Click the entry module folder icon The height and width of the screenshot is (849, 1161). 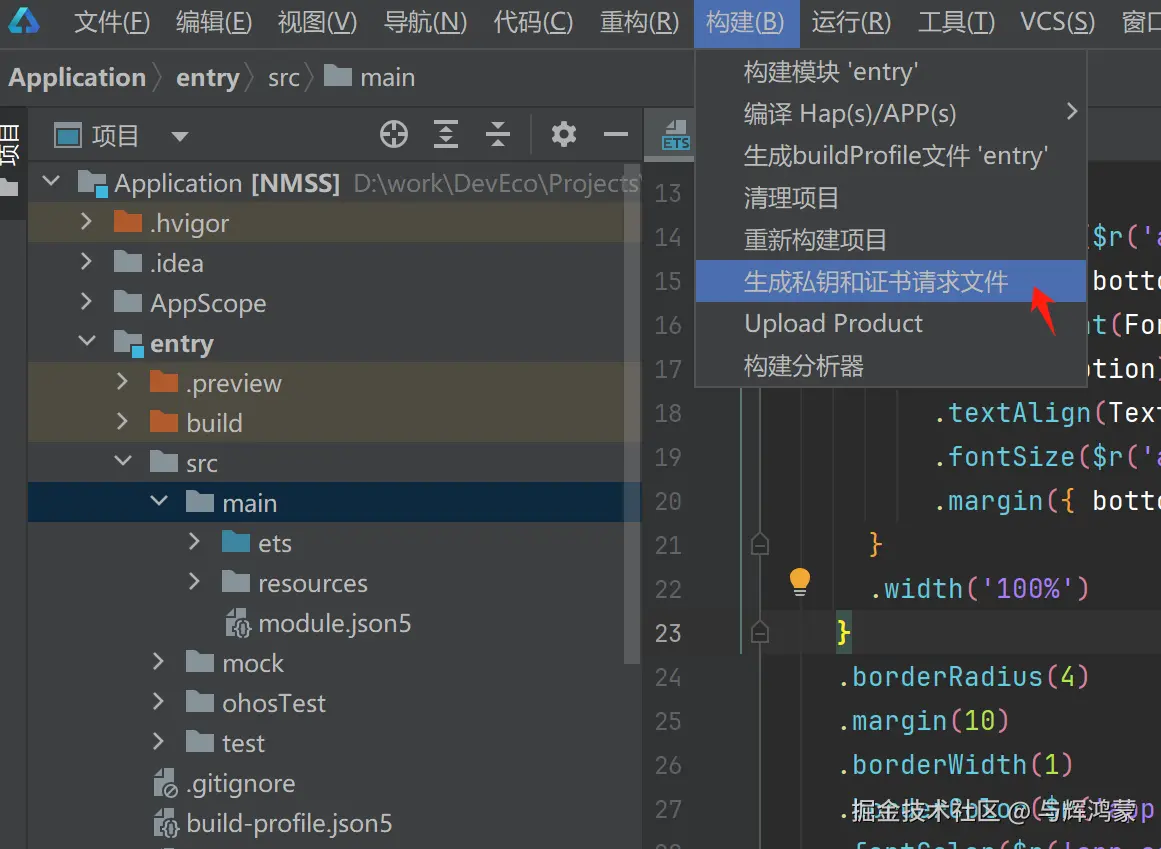128,343
